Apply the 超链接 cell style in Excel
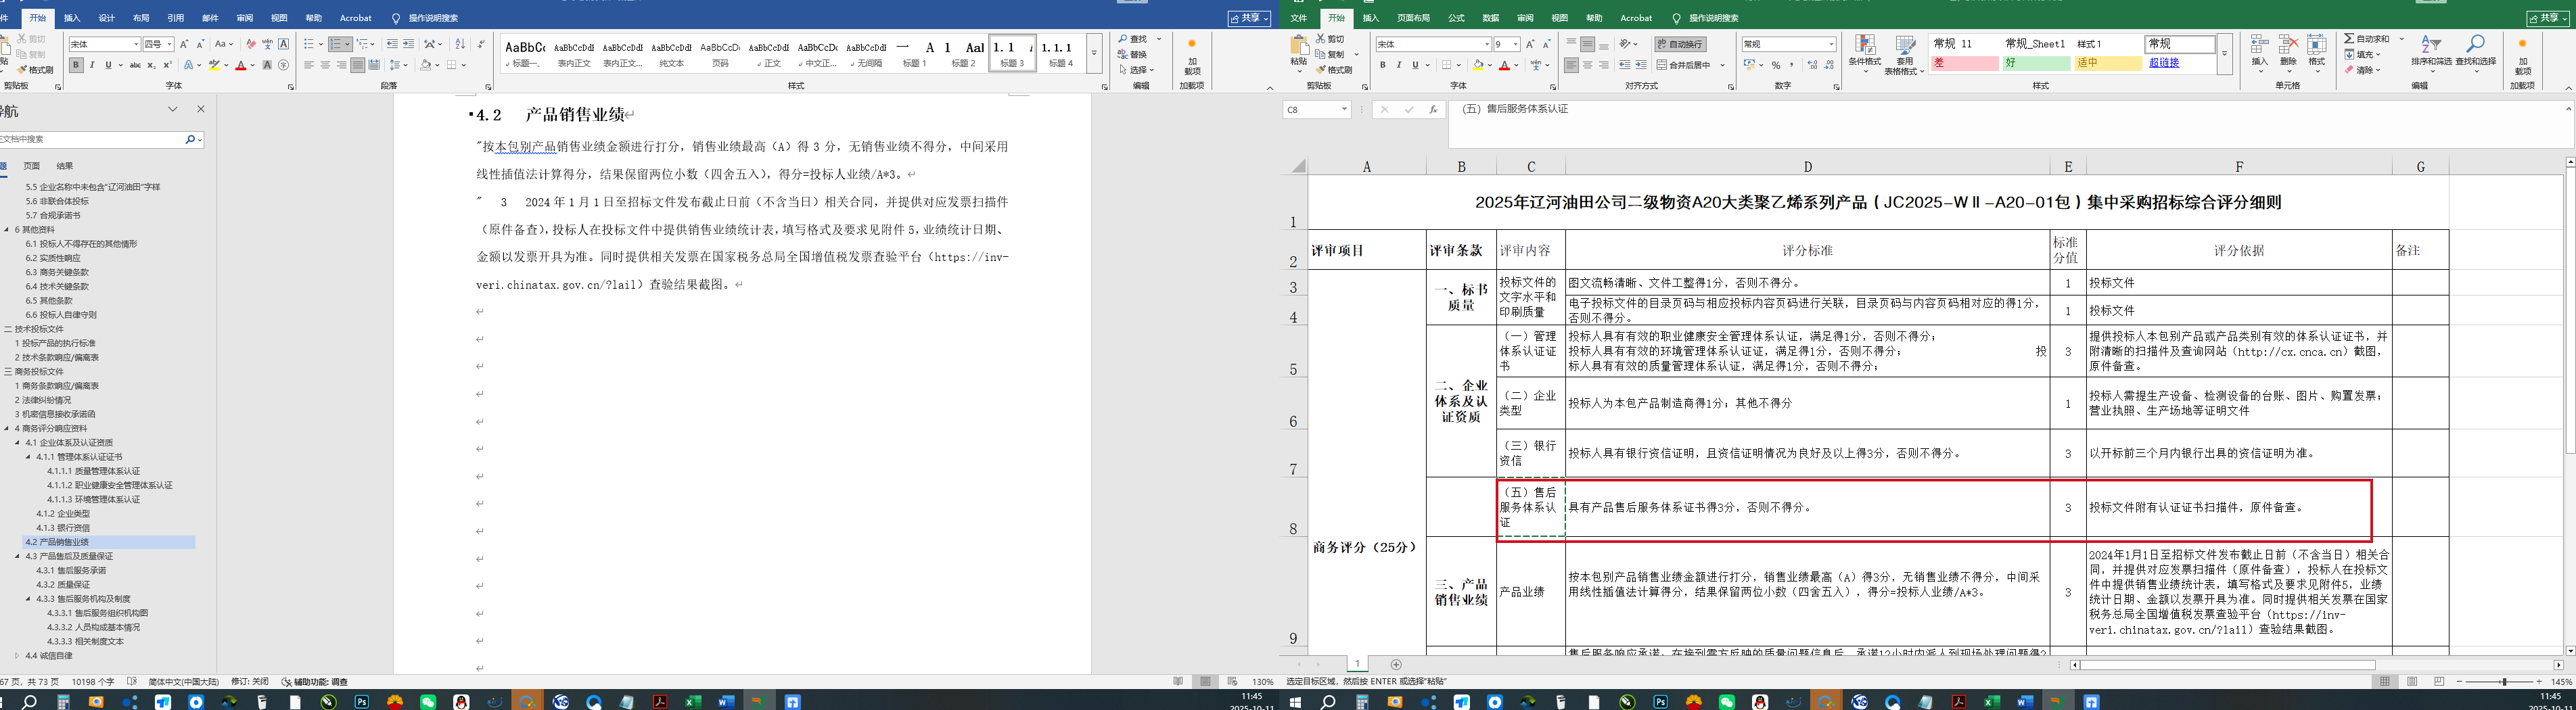 point(2180,63)
